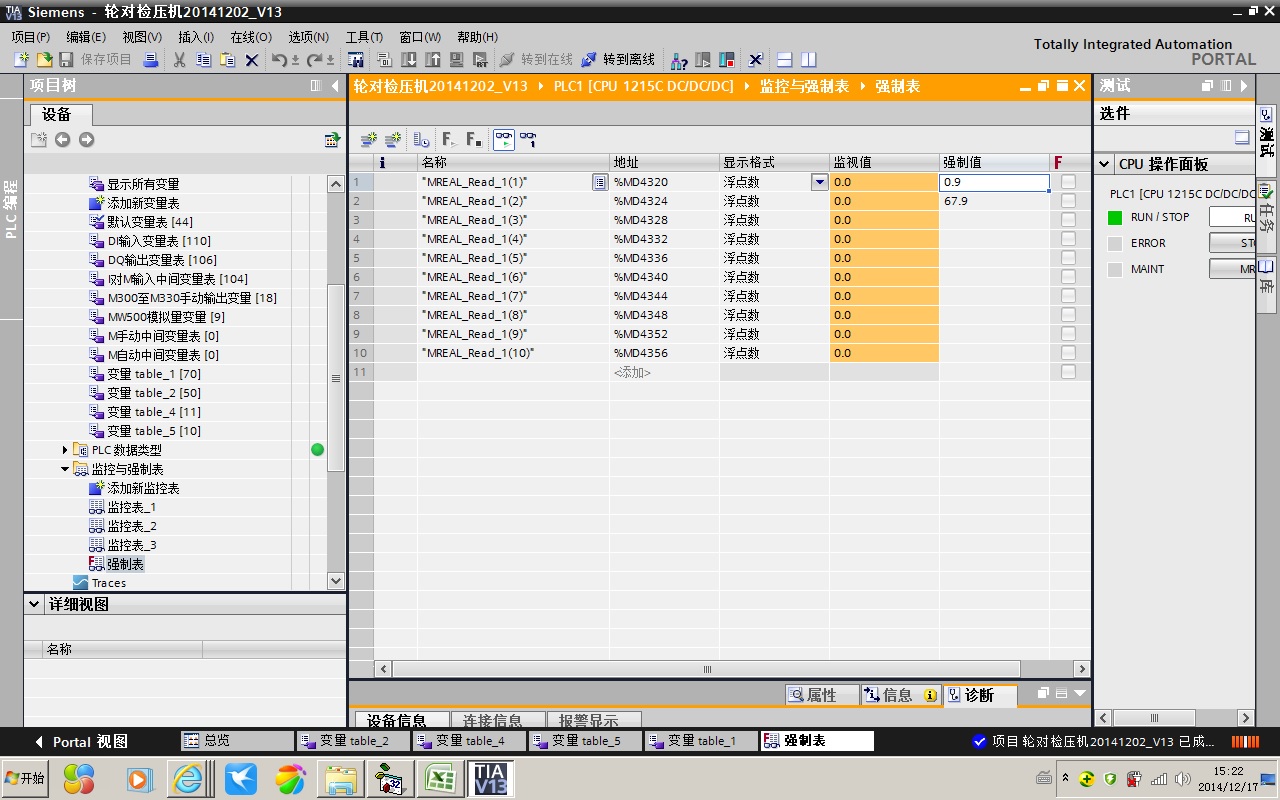Screen dimensions: 1280x800
Task: Add a row in the force table
Action: (393, 140)
